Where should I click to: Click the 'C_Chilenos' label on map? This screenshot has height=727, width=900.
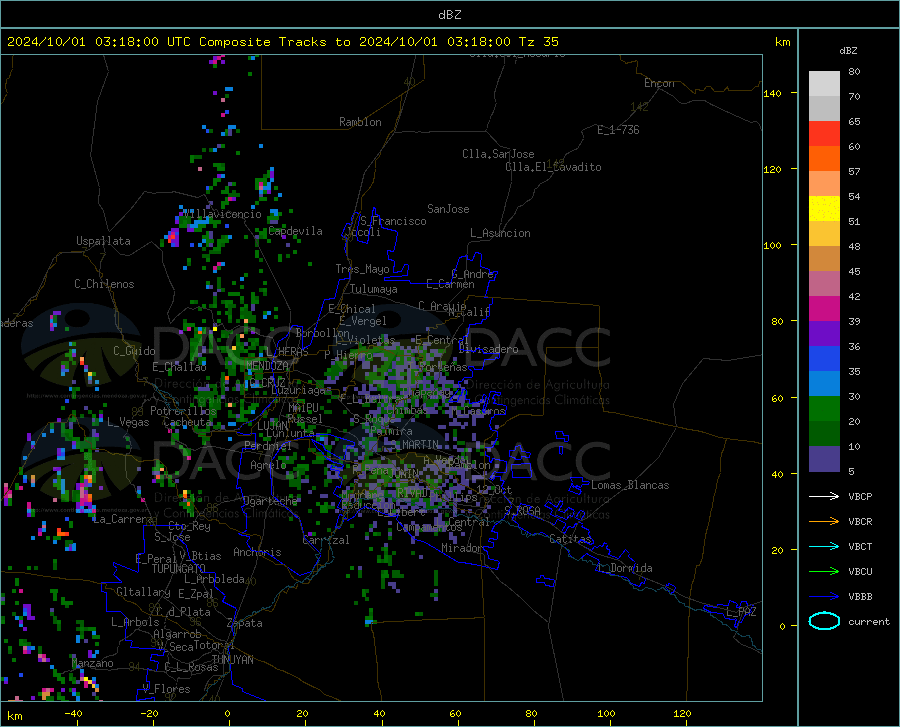(x=104, y=284)
